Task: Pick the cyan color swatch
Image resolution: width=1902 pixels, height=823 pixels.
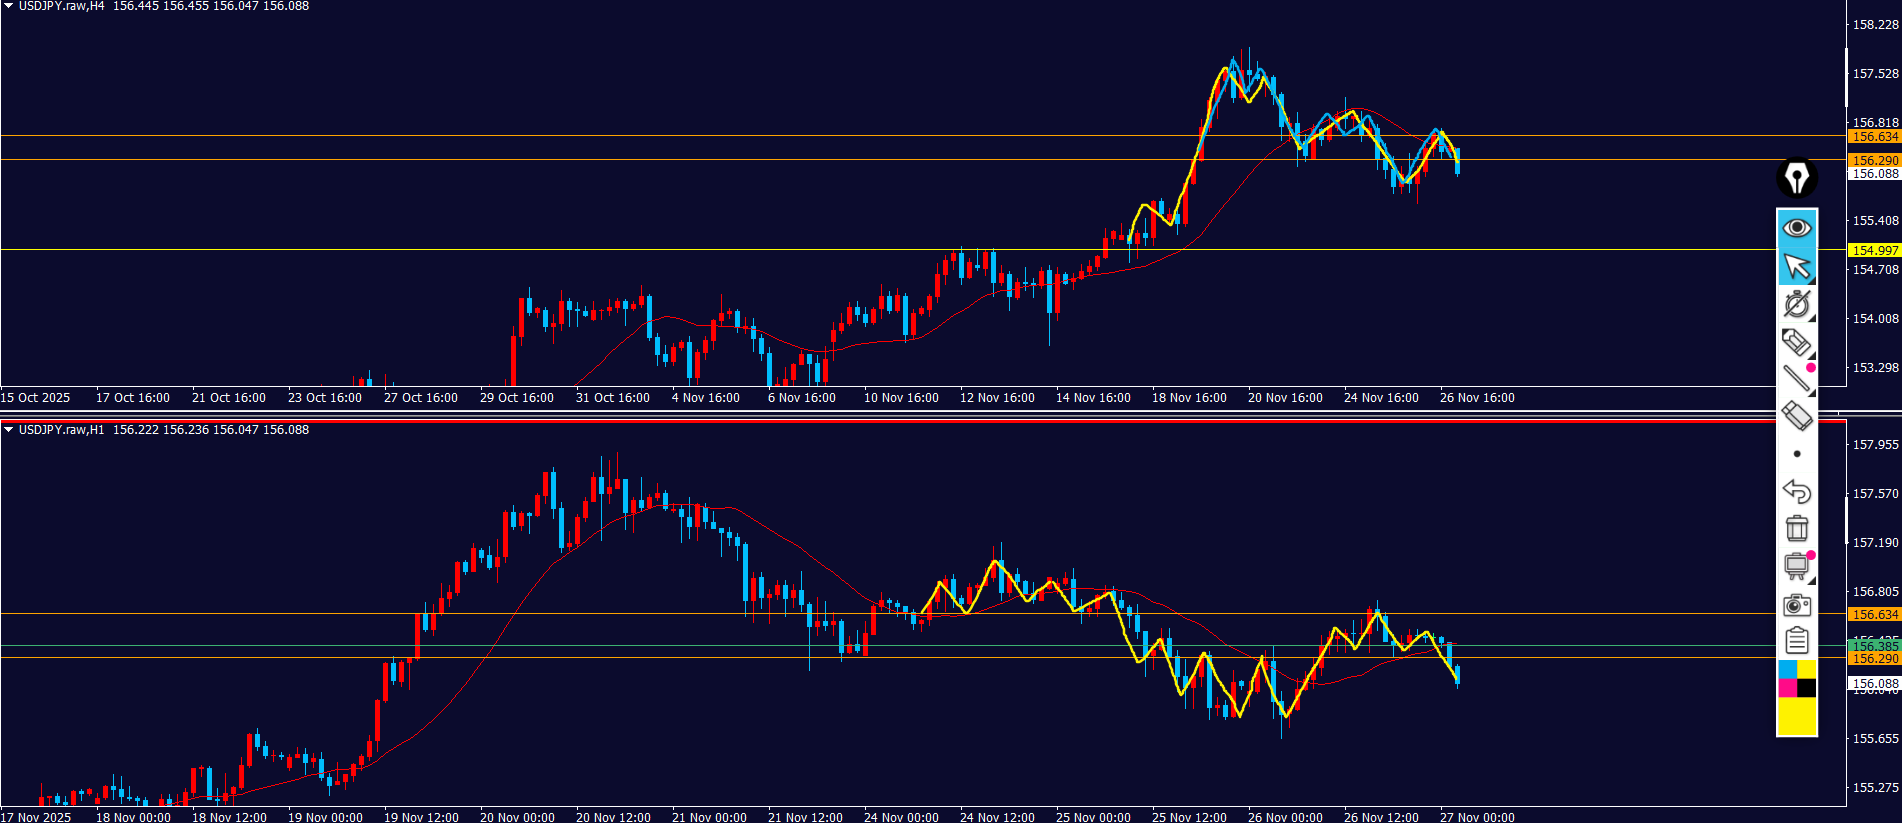Action: 1787,669
